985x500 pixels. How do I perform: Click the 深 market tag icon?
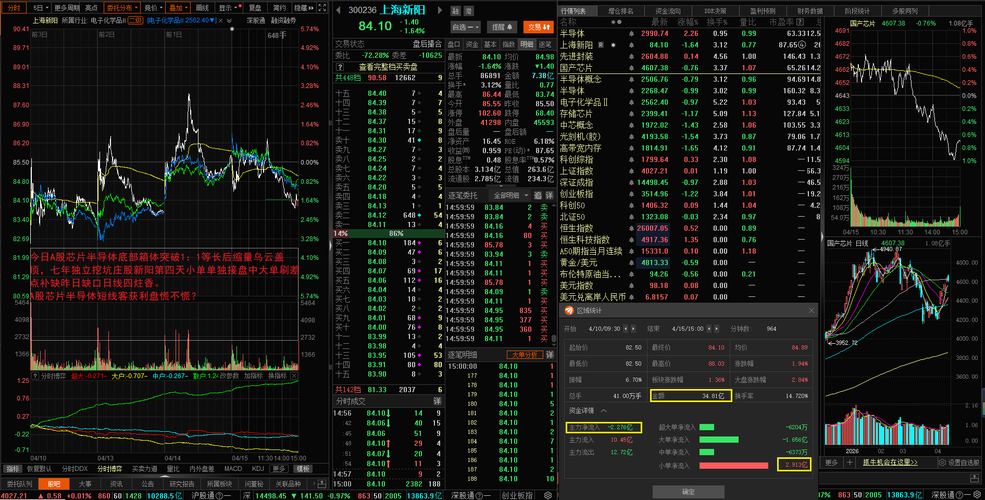469,11
